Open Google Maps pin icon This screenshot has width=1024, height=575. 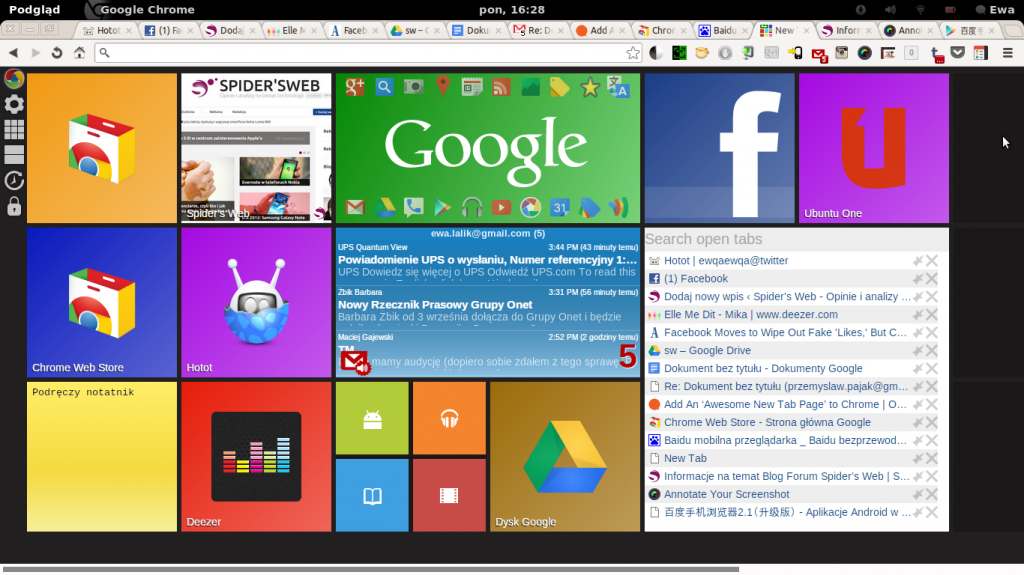tap(443, 86)
